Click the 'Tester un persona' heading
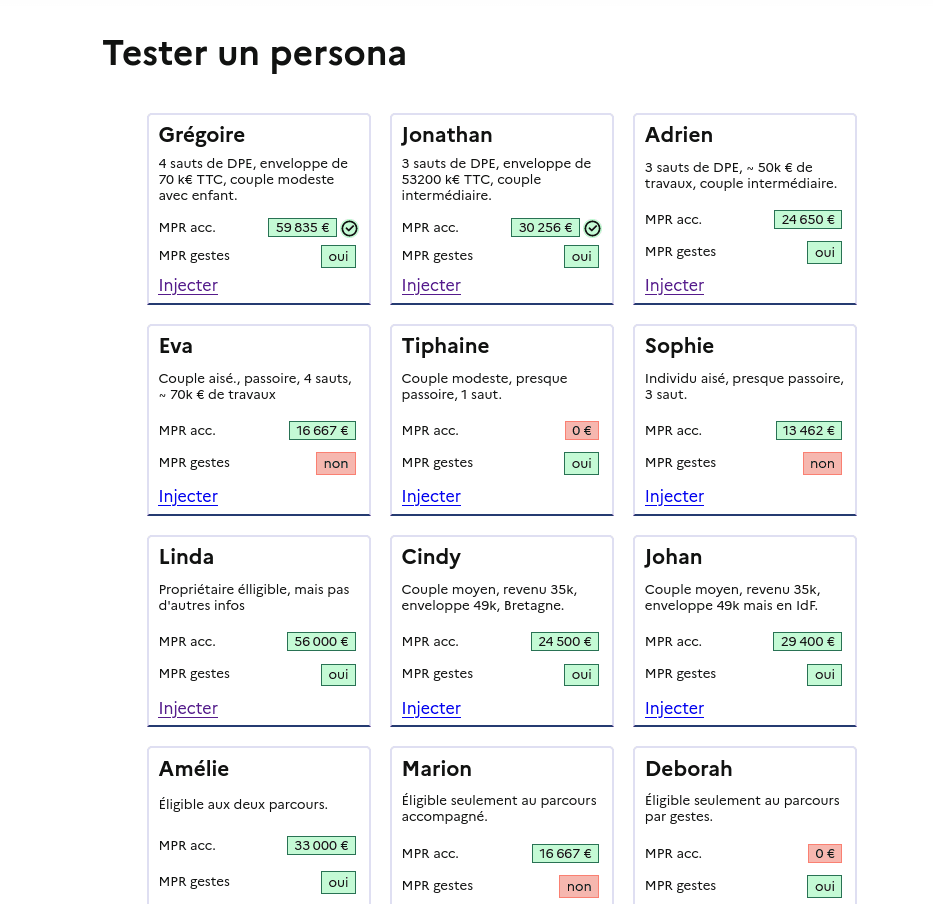933x904 pixels. (254, 53)
